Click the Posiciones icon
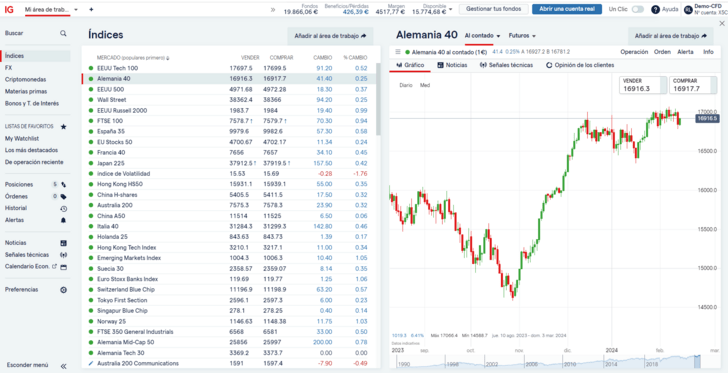Image resolution: width=728 pixels, height=373 pixels. [x=64, y=184]
